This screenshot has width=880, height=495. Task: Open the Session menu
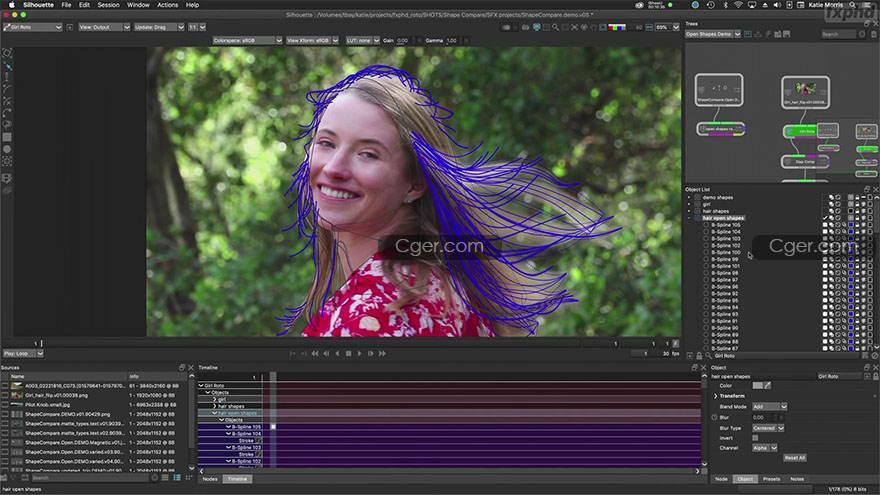(108, 4)
